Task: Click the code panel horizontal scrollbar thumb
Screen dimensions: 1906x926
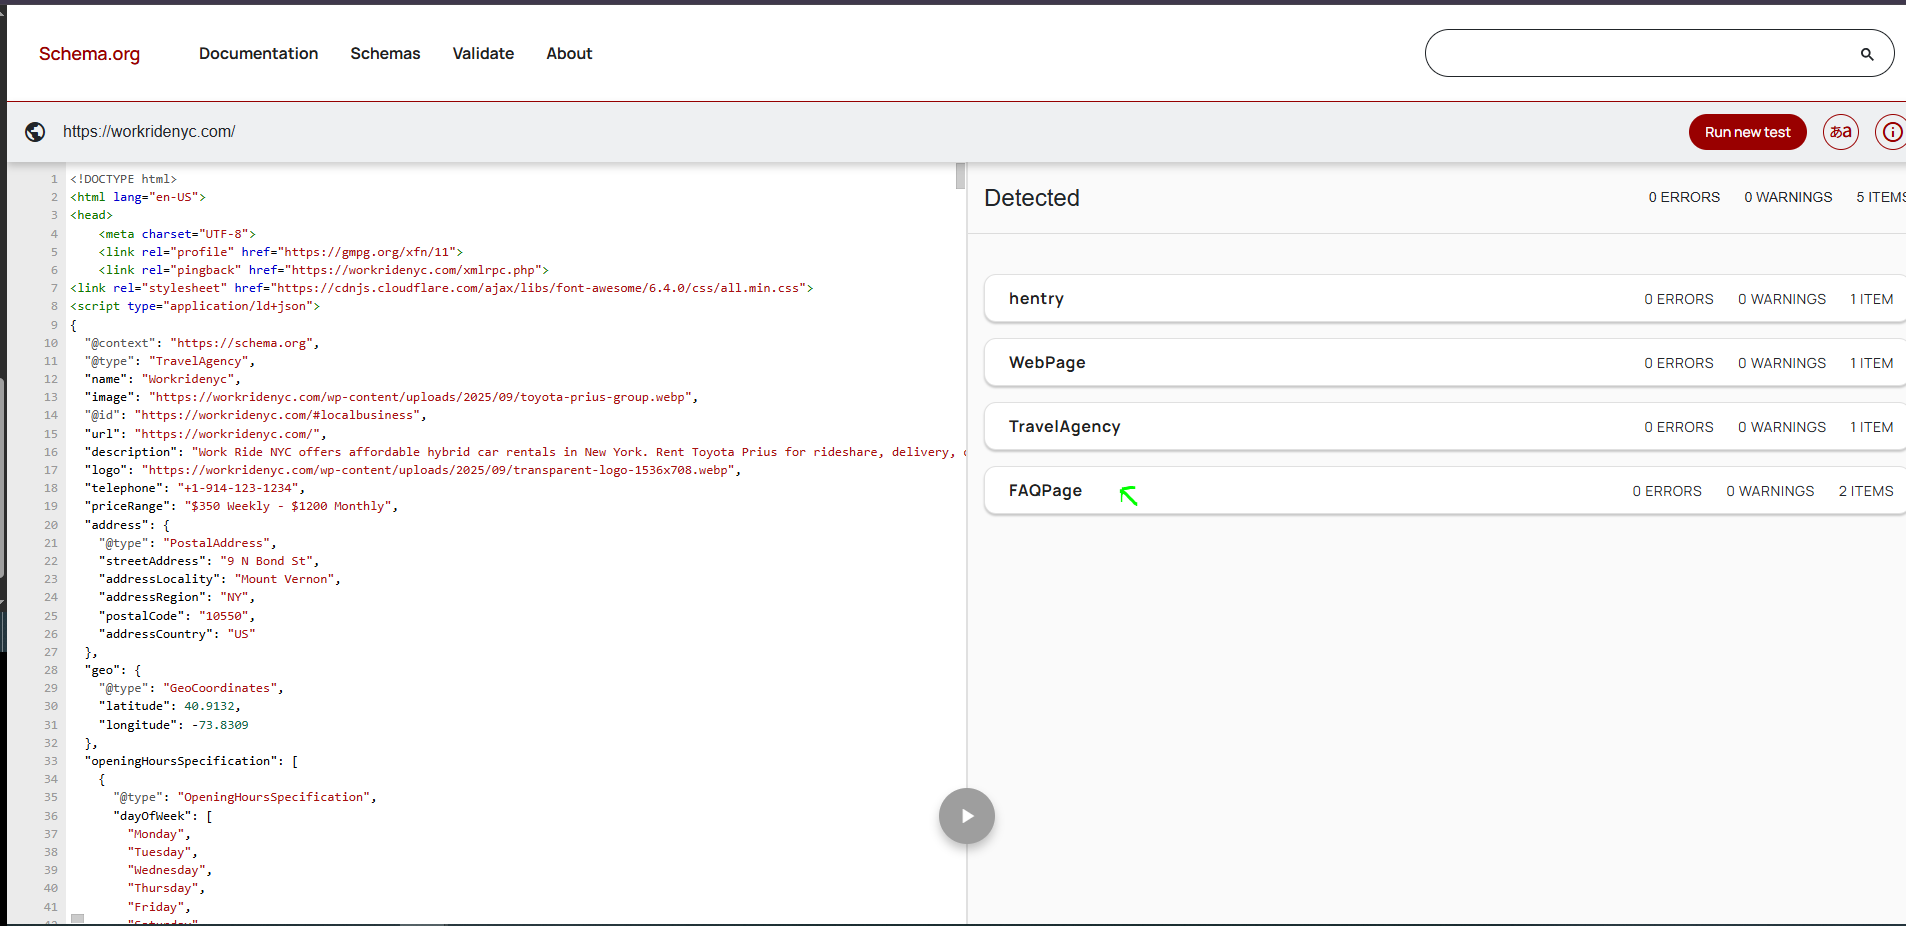Action: pyautogui.click(x=78, y=919)
